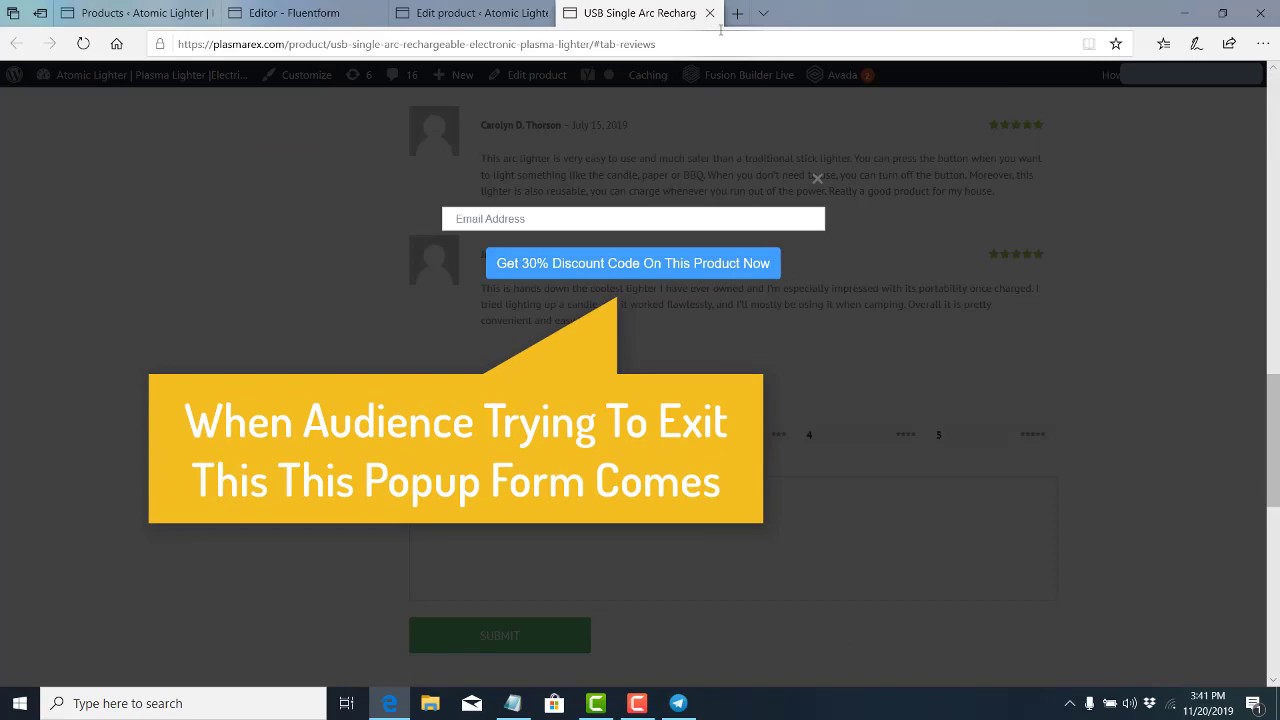This screenshot has width=1280, height=720.
Task: Add page to favorites star icon
Action: 1116,44
